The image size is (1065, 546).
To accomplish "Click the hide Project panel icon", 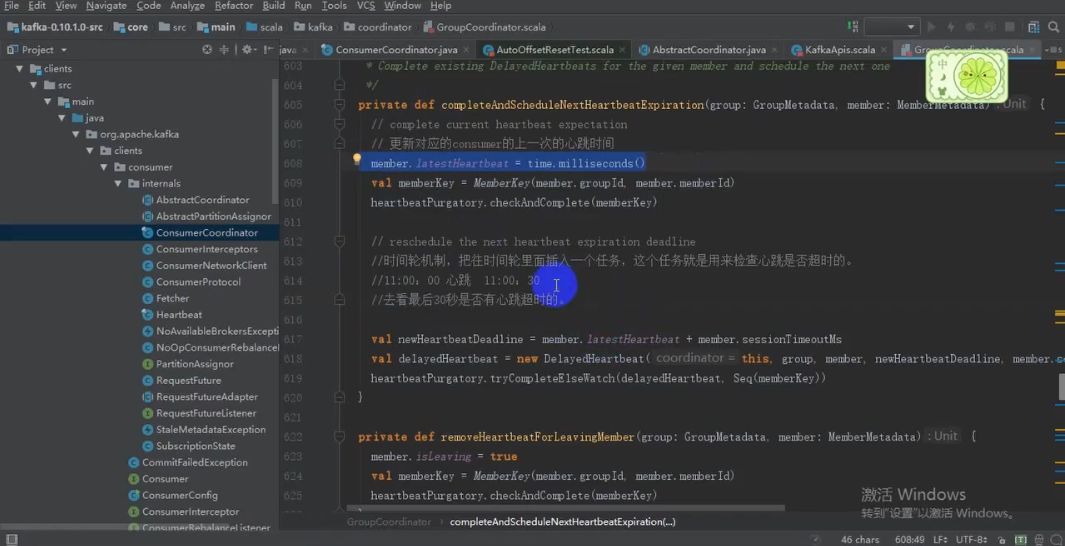I will tap(266, 50).
